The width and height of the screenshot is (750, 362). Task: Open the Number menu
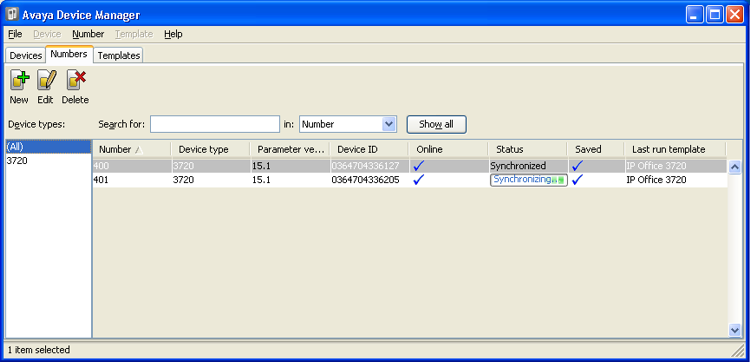click(x=88, y=34)
